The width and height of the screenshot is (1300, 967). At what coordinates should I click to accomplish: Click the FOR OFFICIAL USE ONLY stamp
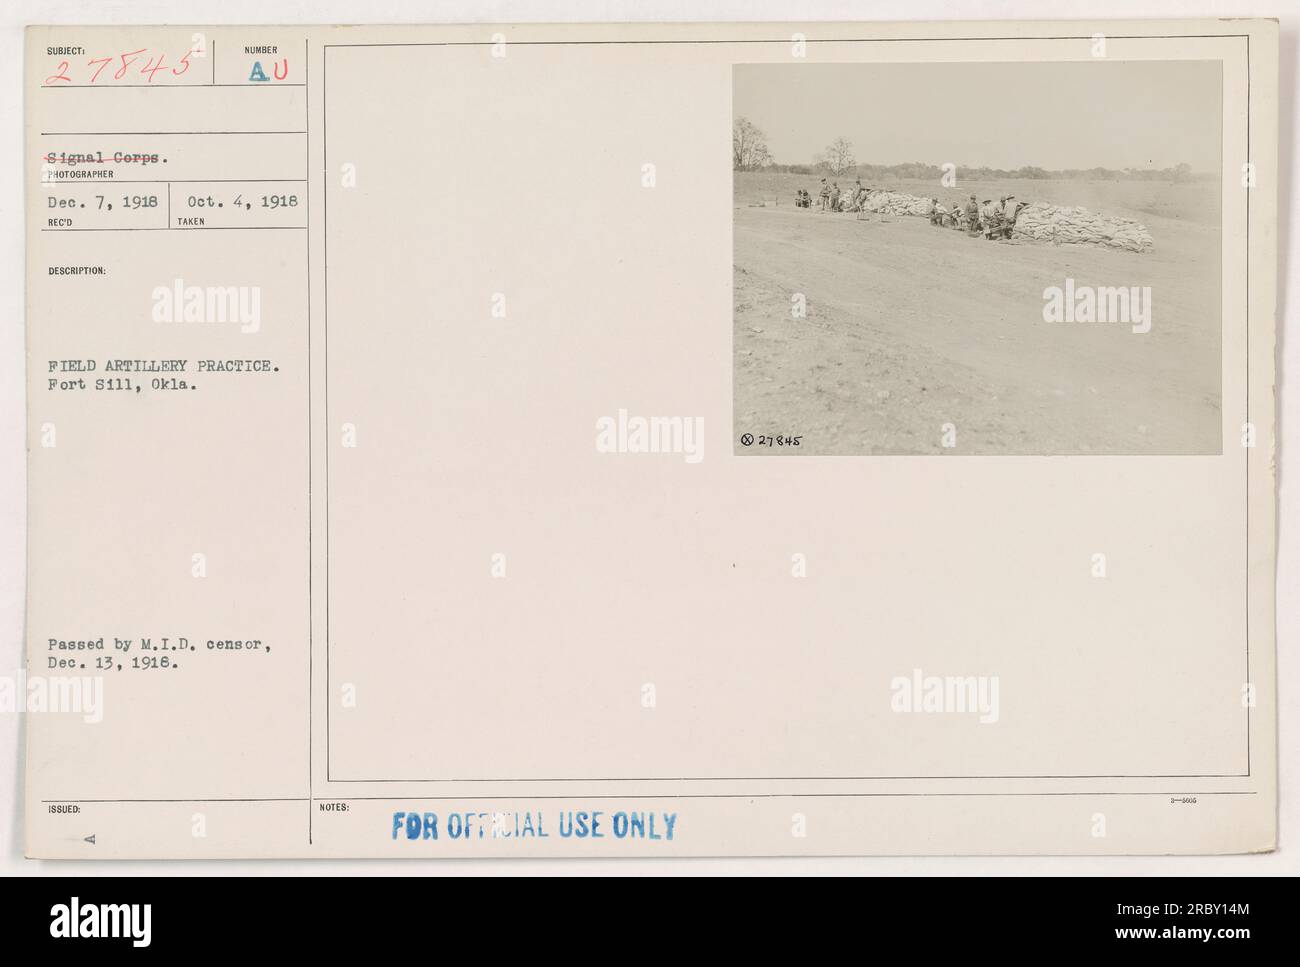click(535, 826)
